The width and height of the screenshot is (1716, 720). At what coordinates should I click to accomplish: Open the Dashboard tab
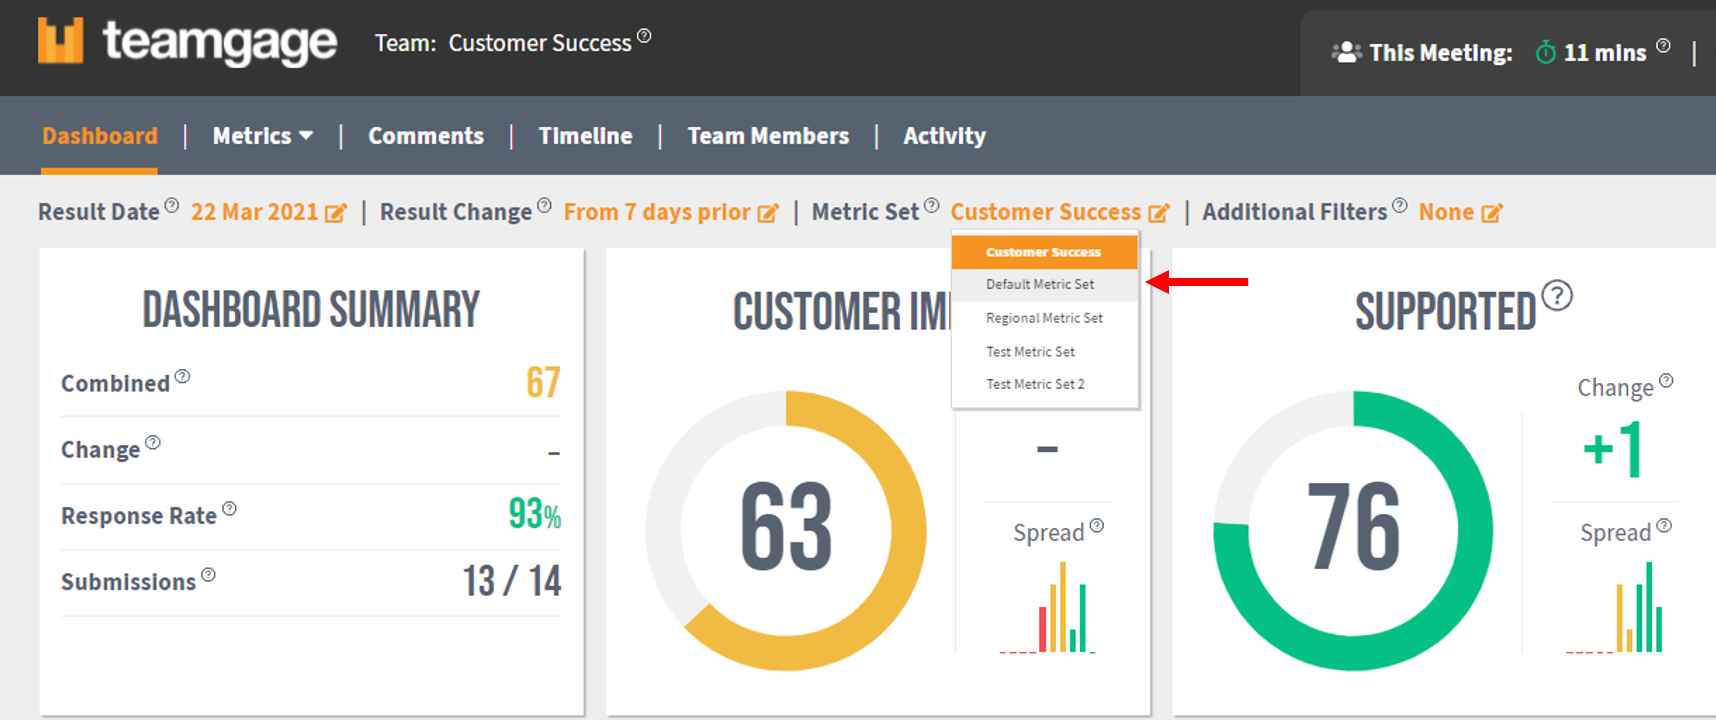click(x=100, y=136)
